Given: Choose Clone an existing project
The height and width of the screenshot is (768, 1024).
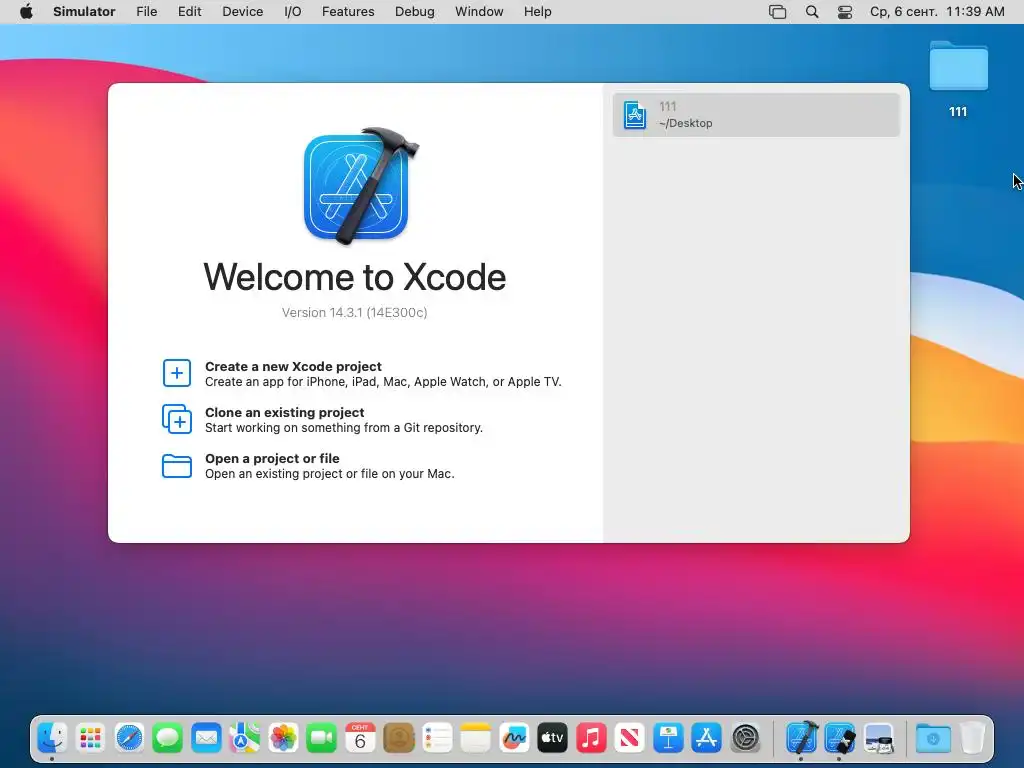Looking at the screenshot, I should click(344, 420).
